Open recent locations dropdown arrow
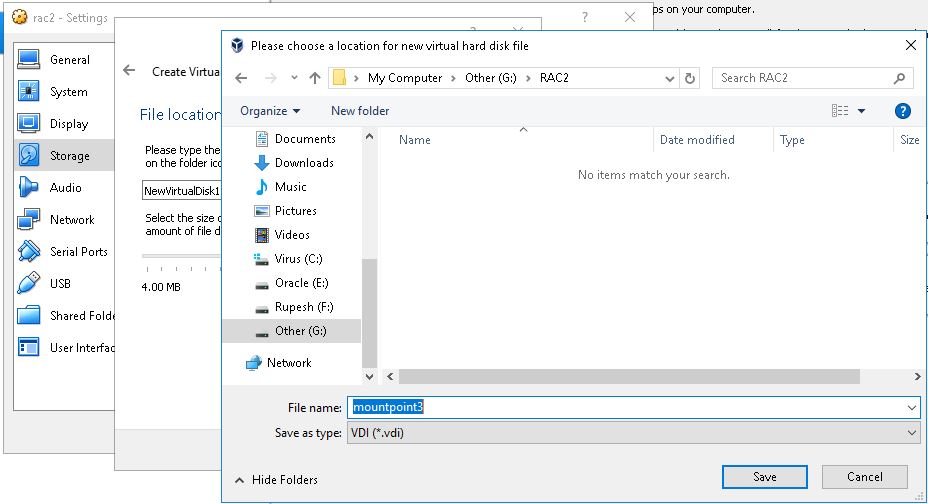 (294, 78)
